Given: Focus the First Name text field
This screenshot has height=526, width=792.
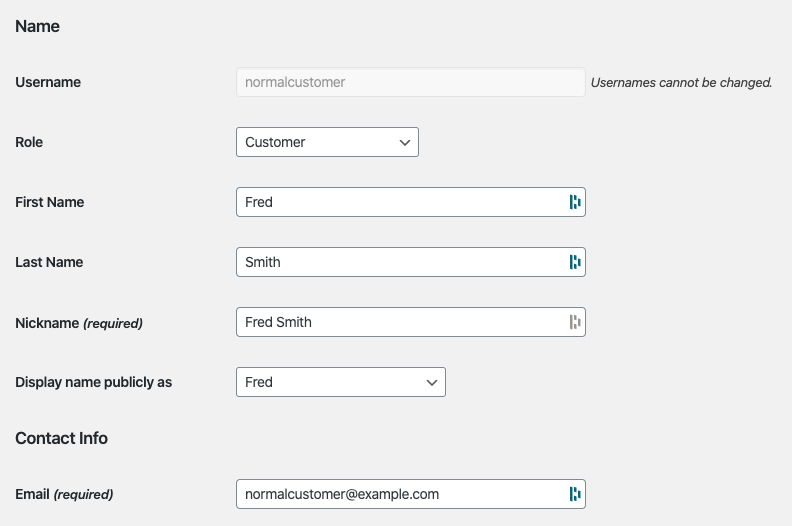Looking at the screenshot, I should (x=400, y=202).
